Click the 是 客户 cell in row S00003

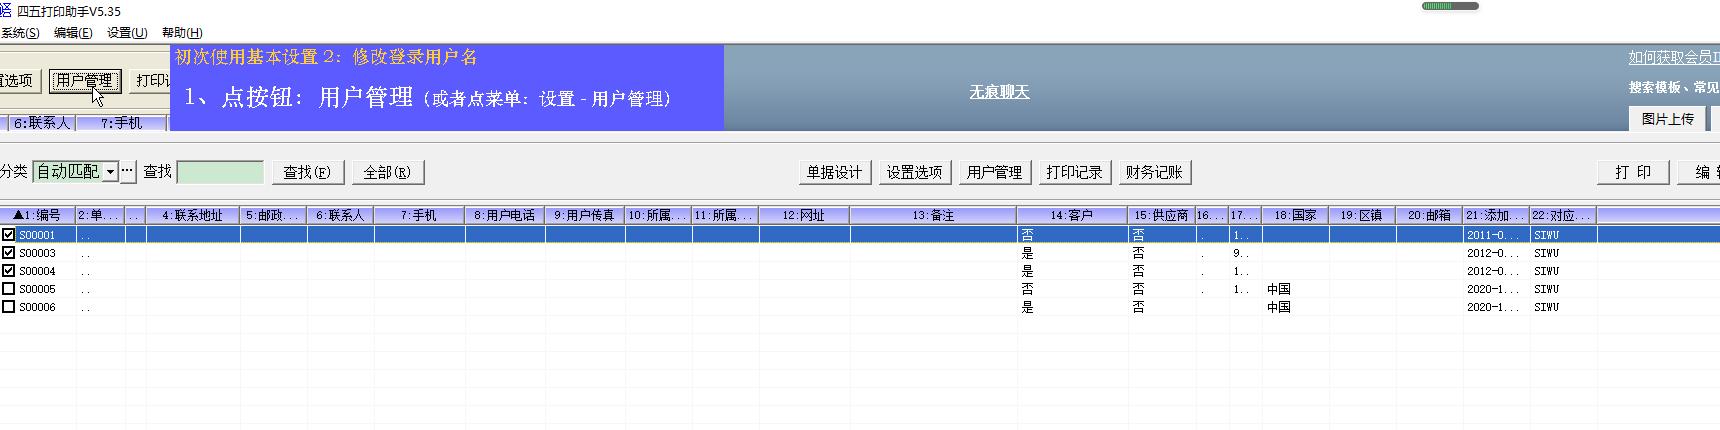coord(1027,253)
